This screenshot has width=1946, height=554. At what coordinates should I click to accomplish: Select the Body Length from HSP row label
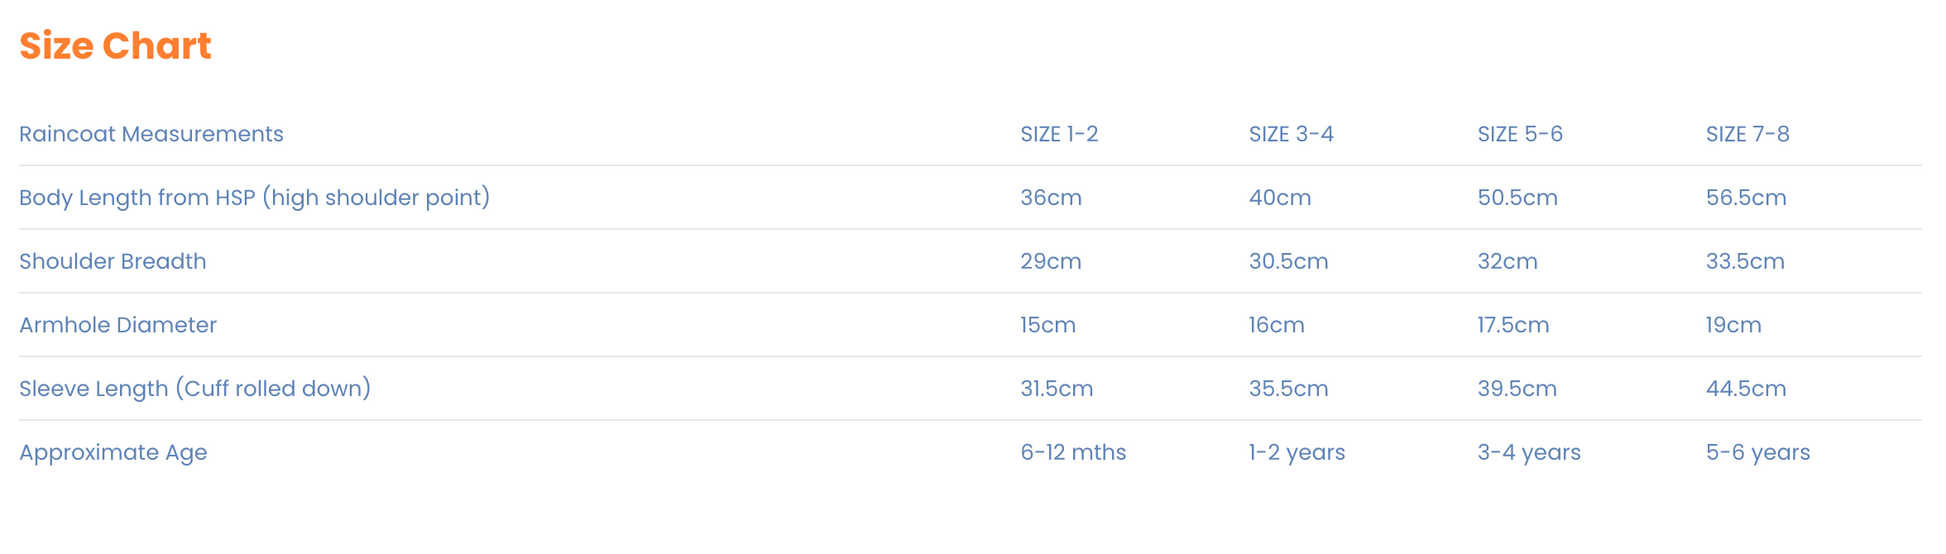254,198
